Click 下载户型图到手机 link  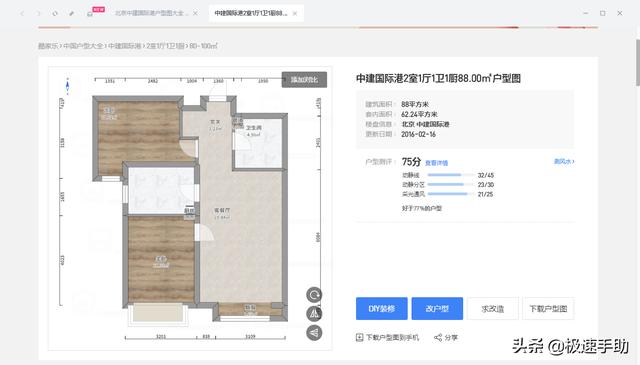pos(392,337)
